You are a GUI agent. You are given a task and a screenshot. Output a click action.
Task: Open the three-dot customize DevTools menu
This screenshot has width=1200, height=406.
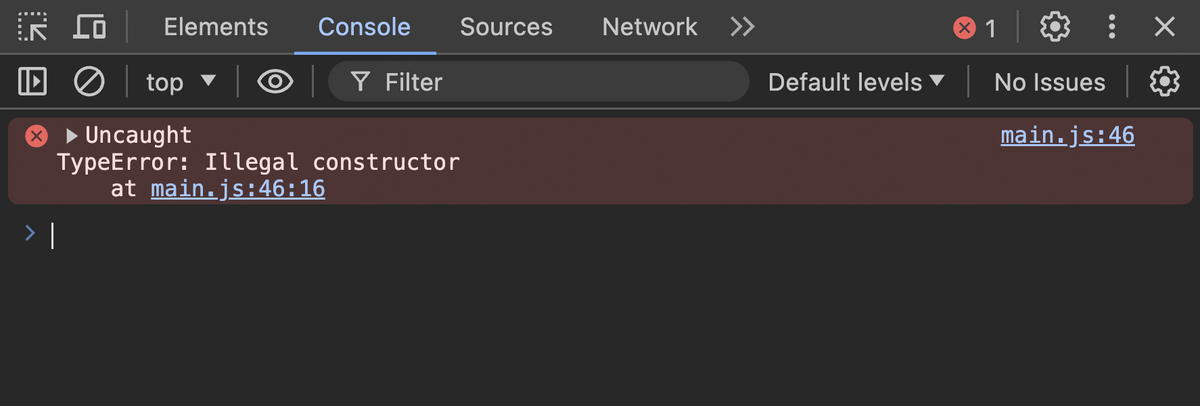pos(1111,27)
